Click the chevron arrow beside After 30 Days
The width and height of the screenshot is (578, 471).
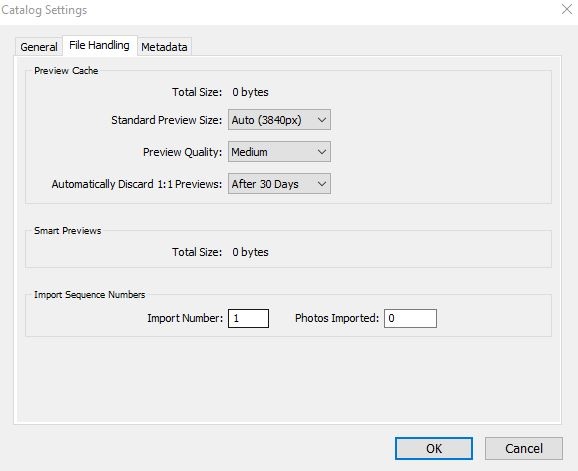(322, 184)
